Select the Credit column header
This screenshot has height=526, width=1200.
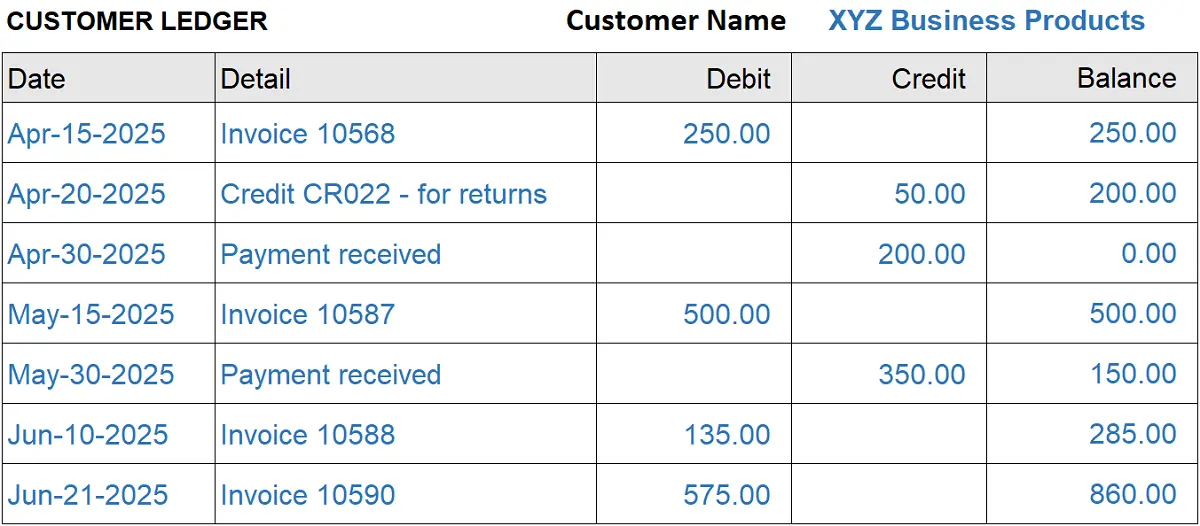click(928, 79)
